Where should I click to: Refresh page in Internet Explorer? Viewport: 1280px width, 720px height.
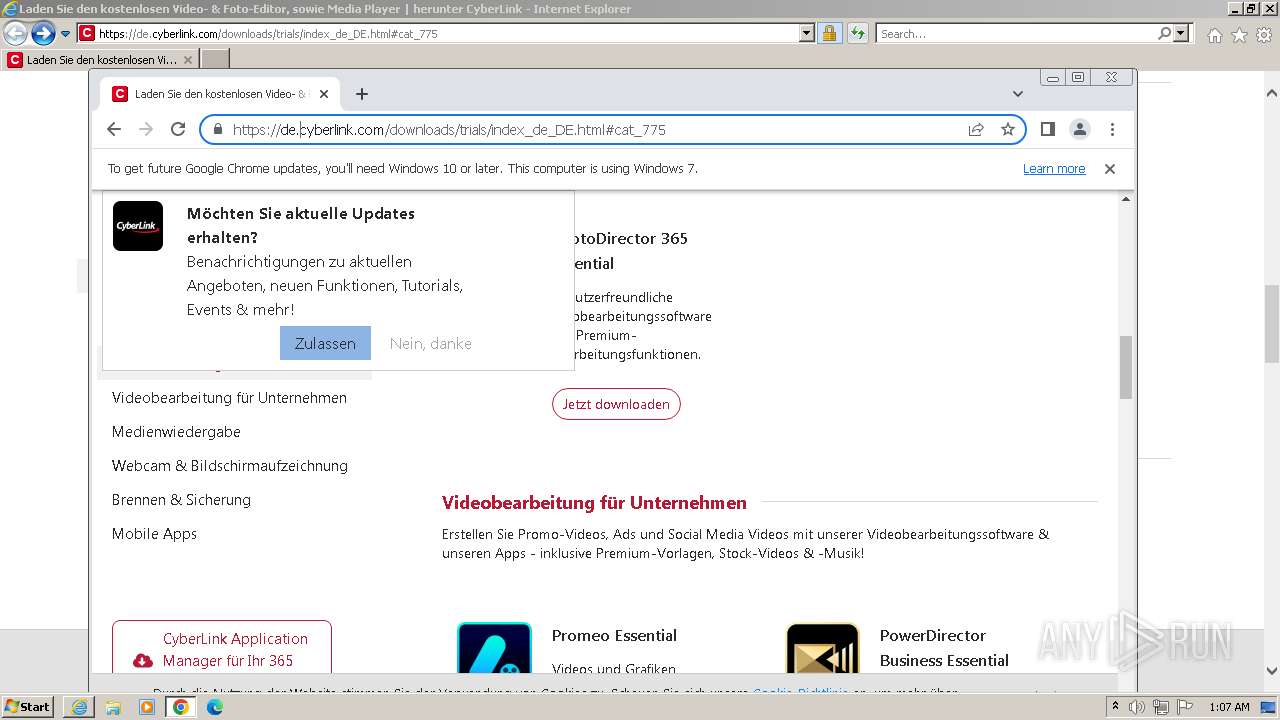857,34
